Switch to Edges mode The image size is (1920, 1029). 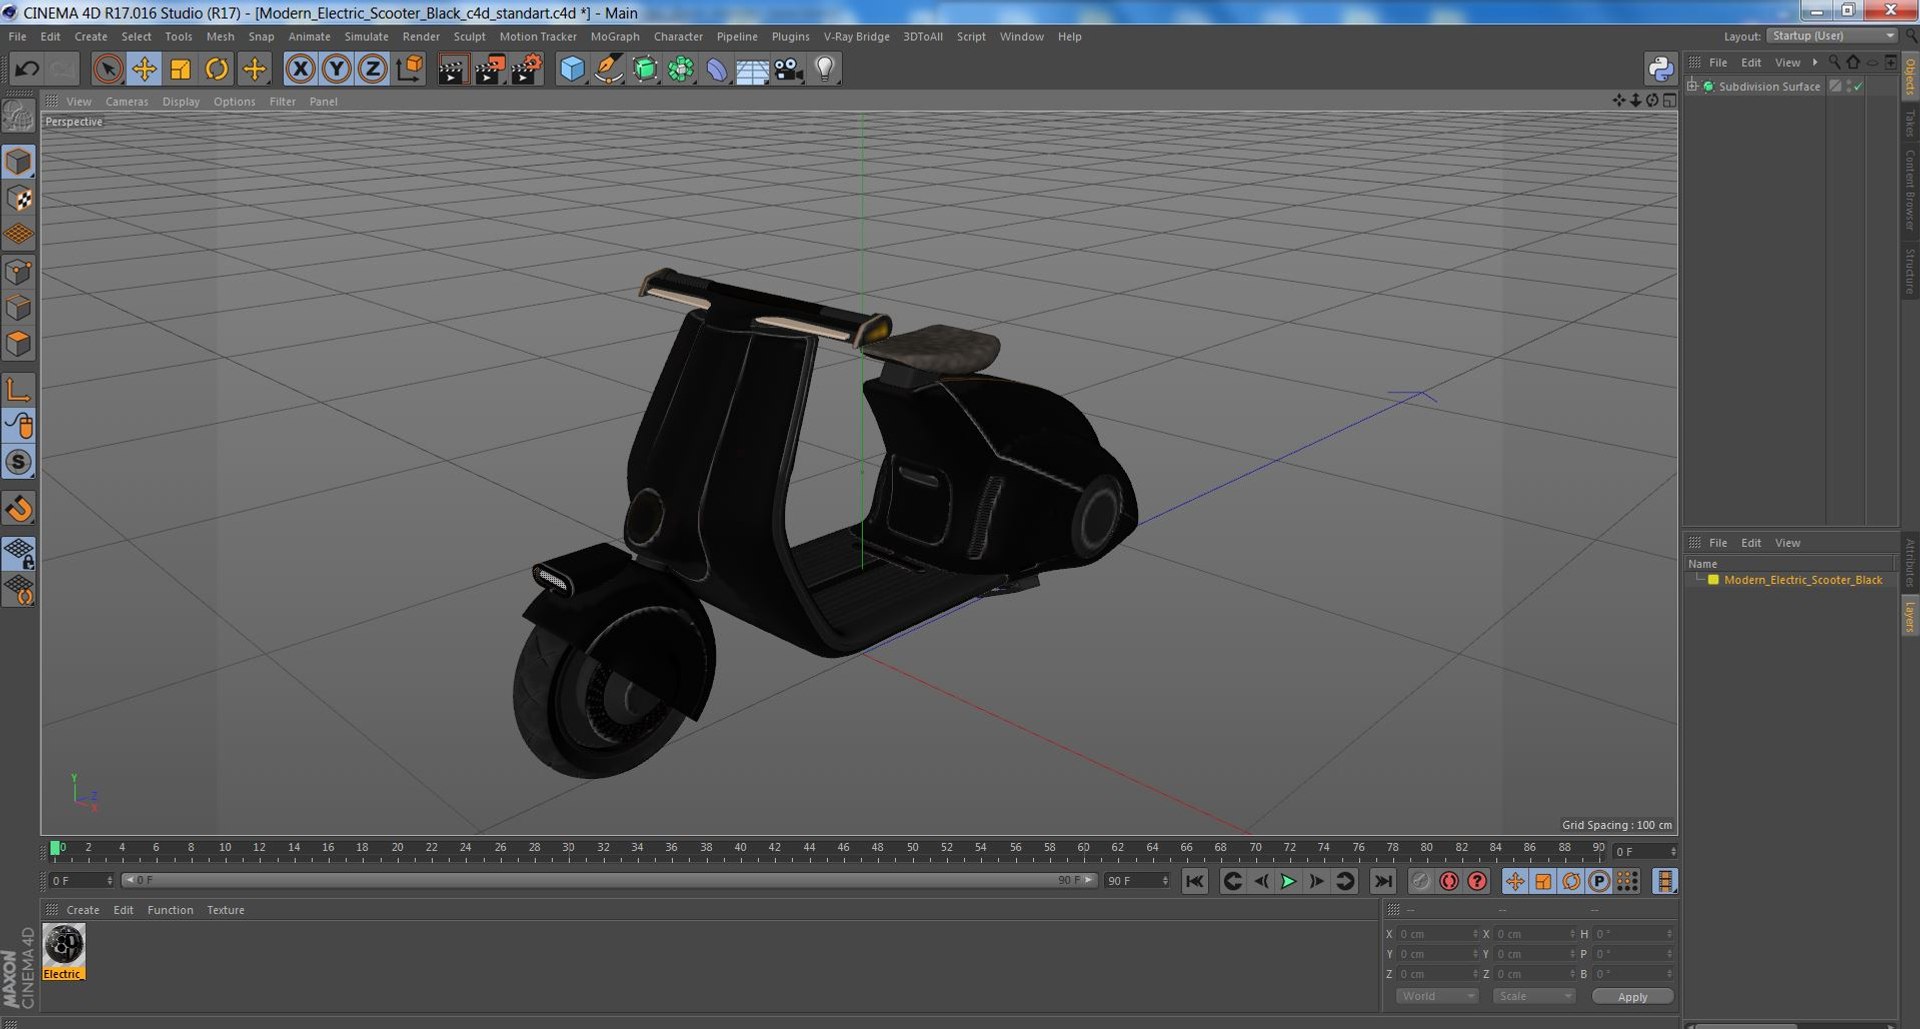pos(18,308)
